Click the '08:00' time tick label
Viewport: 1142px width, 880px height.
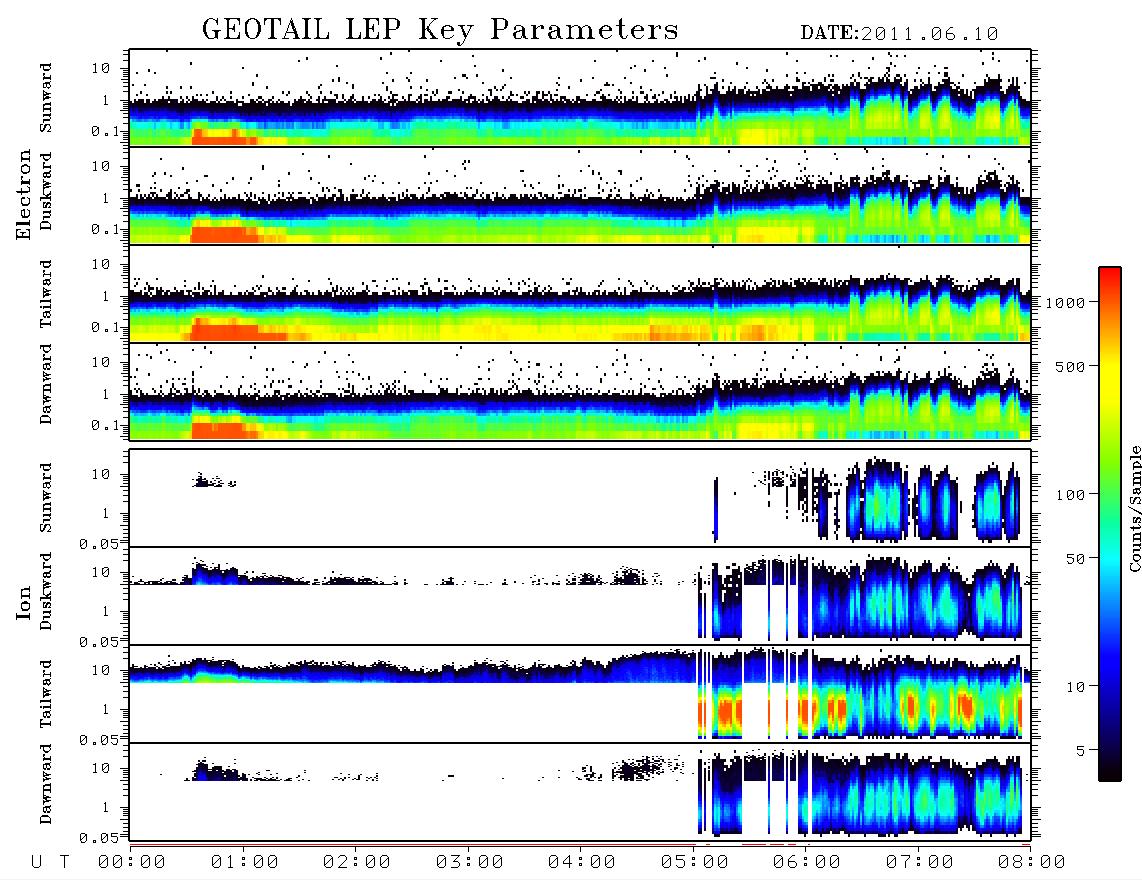[x=1031, y=863]
